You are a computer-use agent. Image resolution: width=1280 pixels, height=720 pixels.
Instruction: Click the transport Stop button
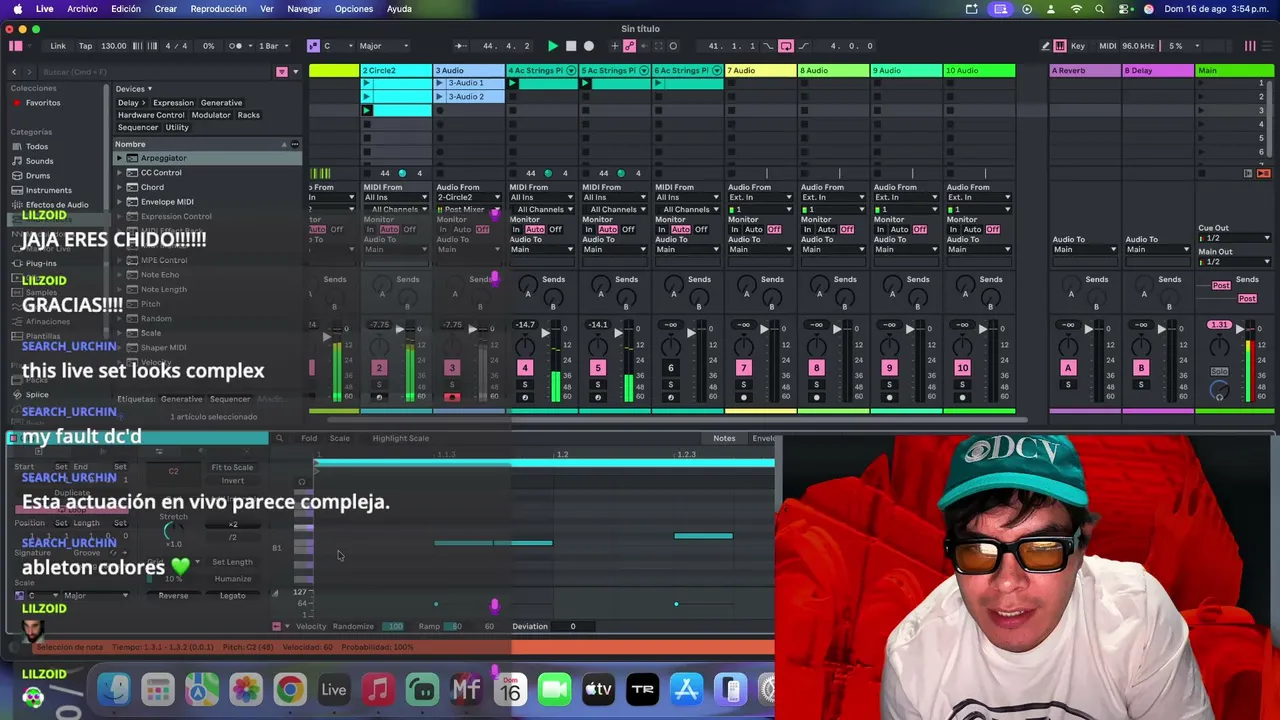point(571,46)
